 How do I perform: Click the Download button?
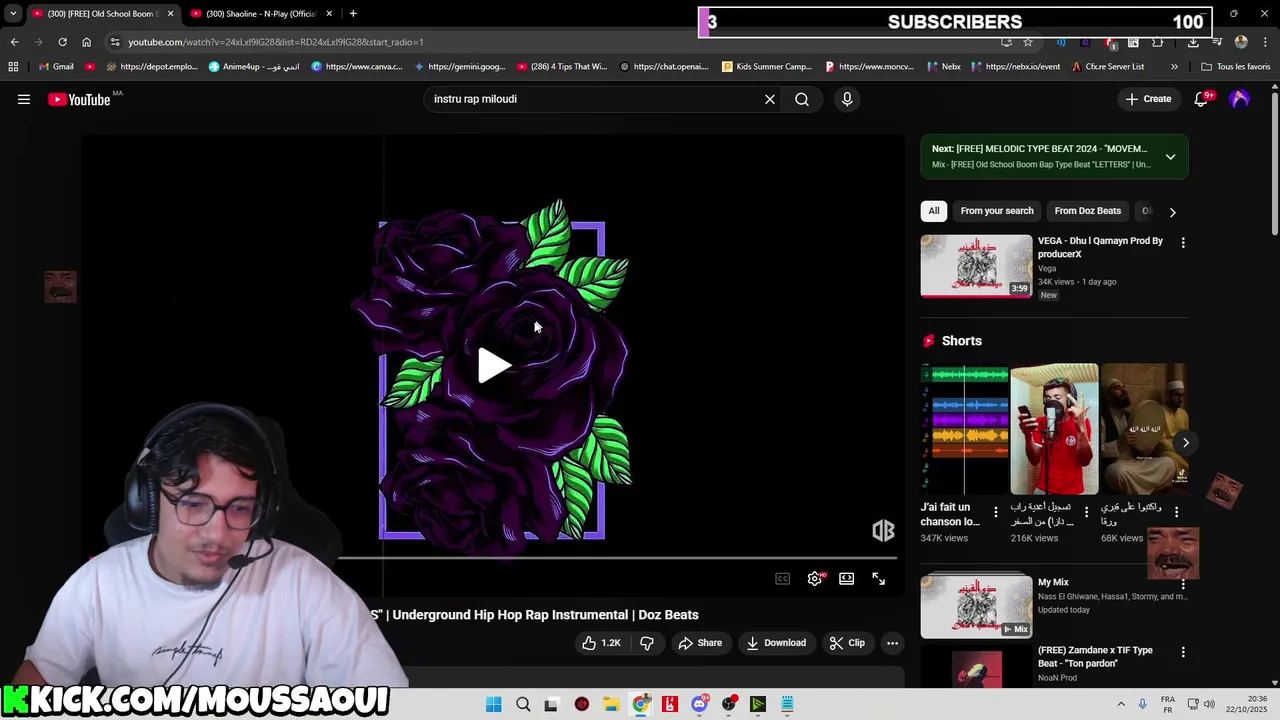776,643
